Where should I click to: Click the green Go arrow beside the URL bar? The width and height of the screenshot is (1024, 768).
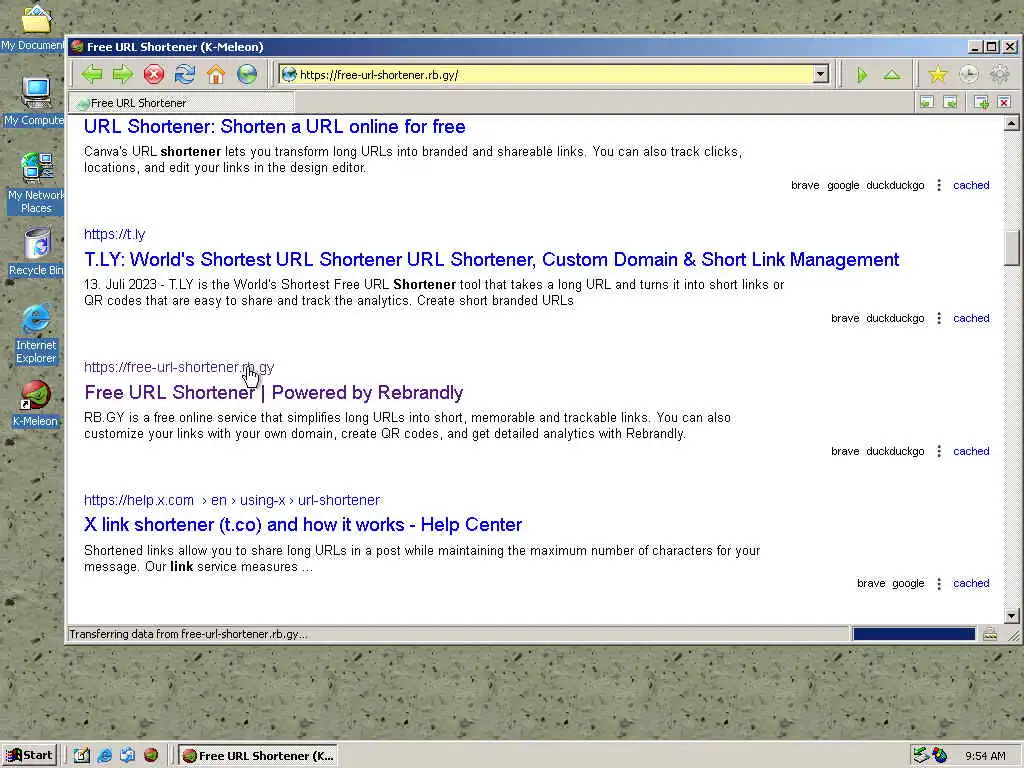click(x=862, y=75)
